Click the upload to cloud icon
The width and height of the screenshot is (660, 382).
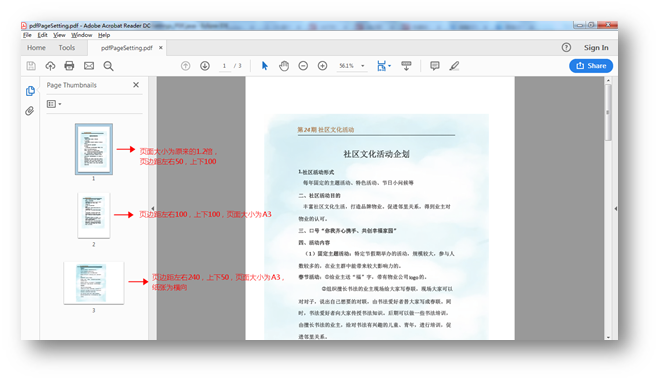click(50, 66)
